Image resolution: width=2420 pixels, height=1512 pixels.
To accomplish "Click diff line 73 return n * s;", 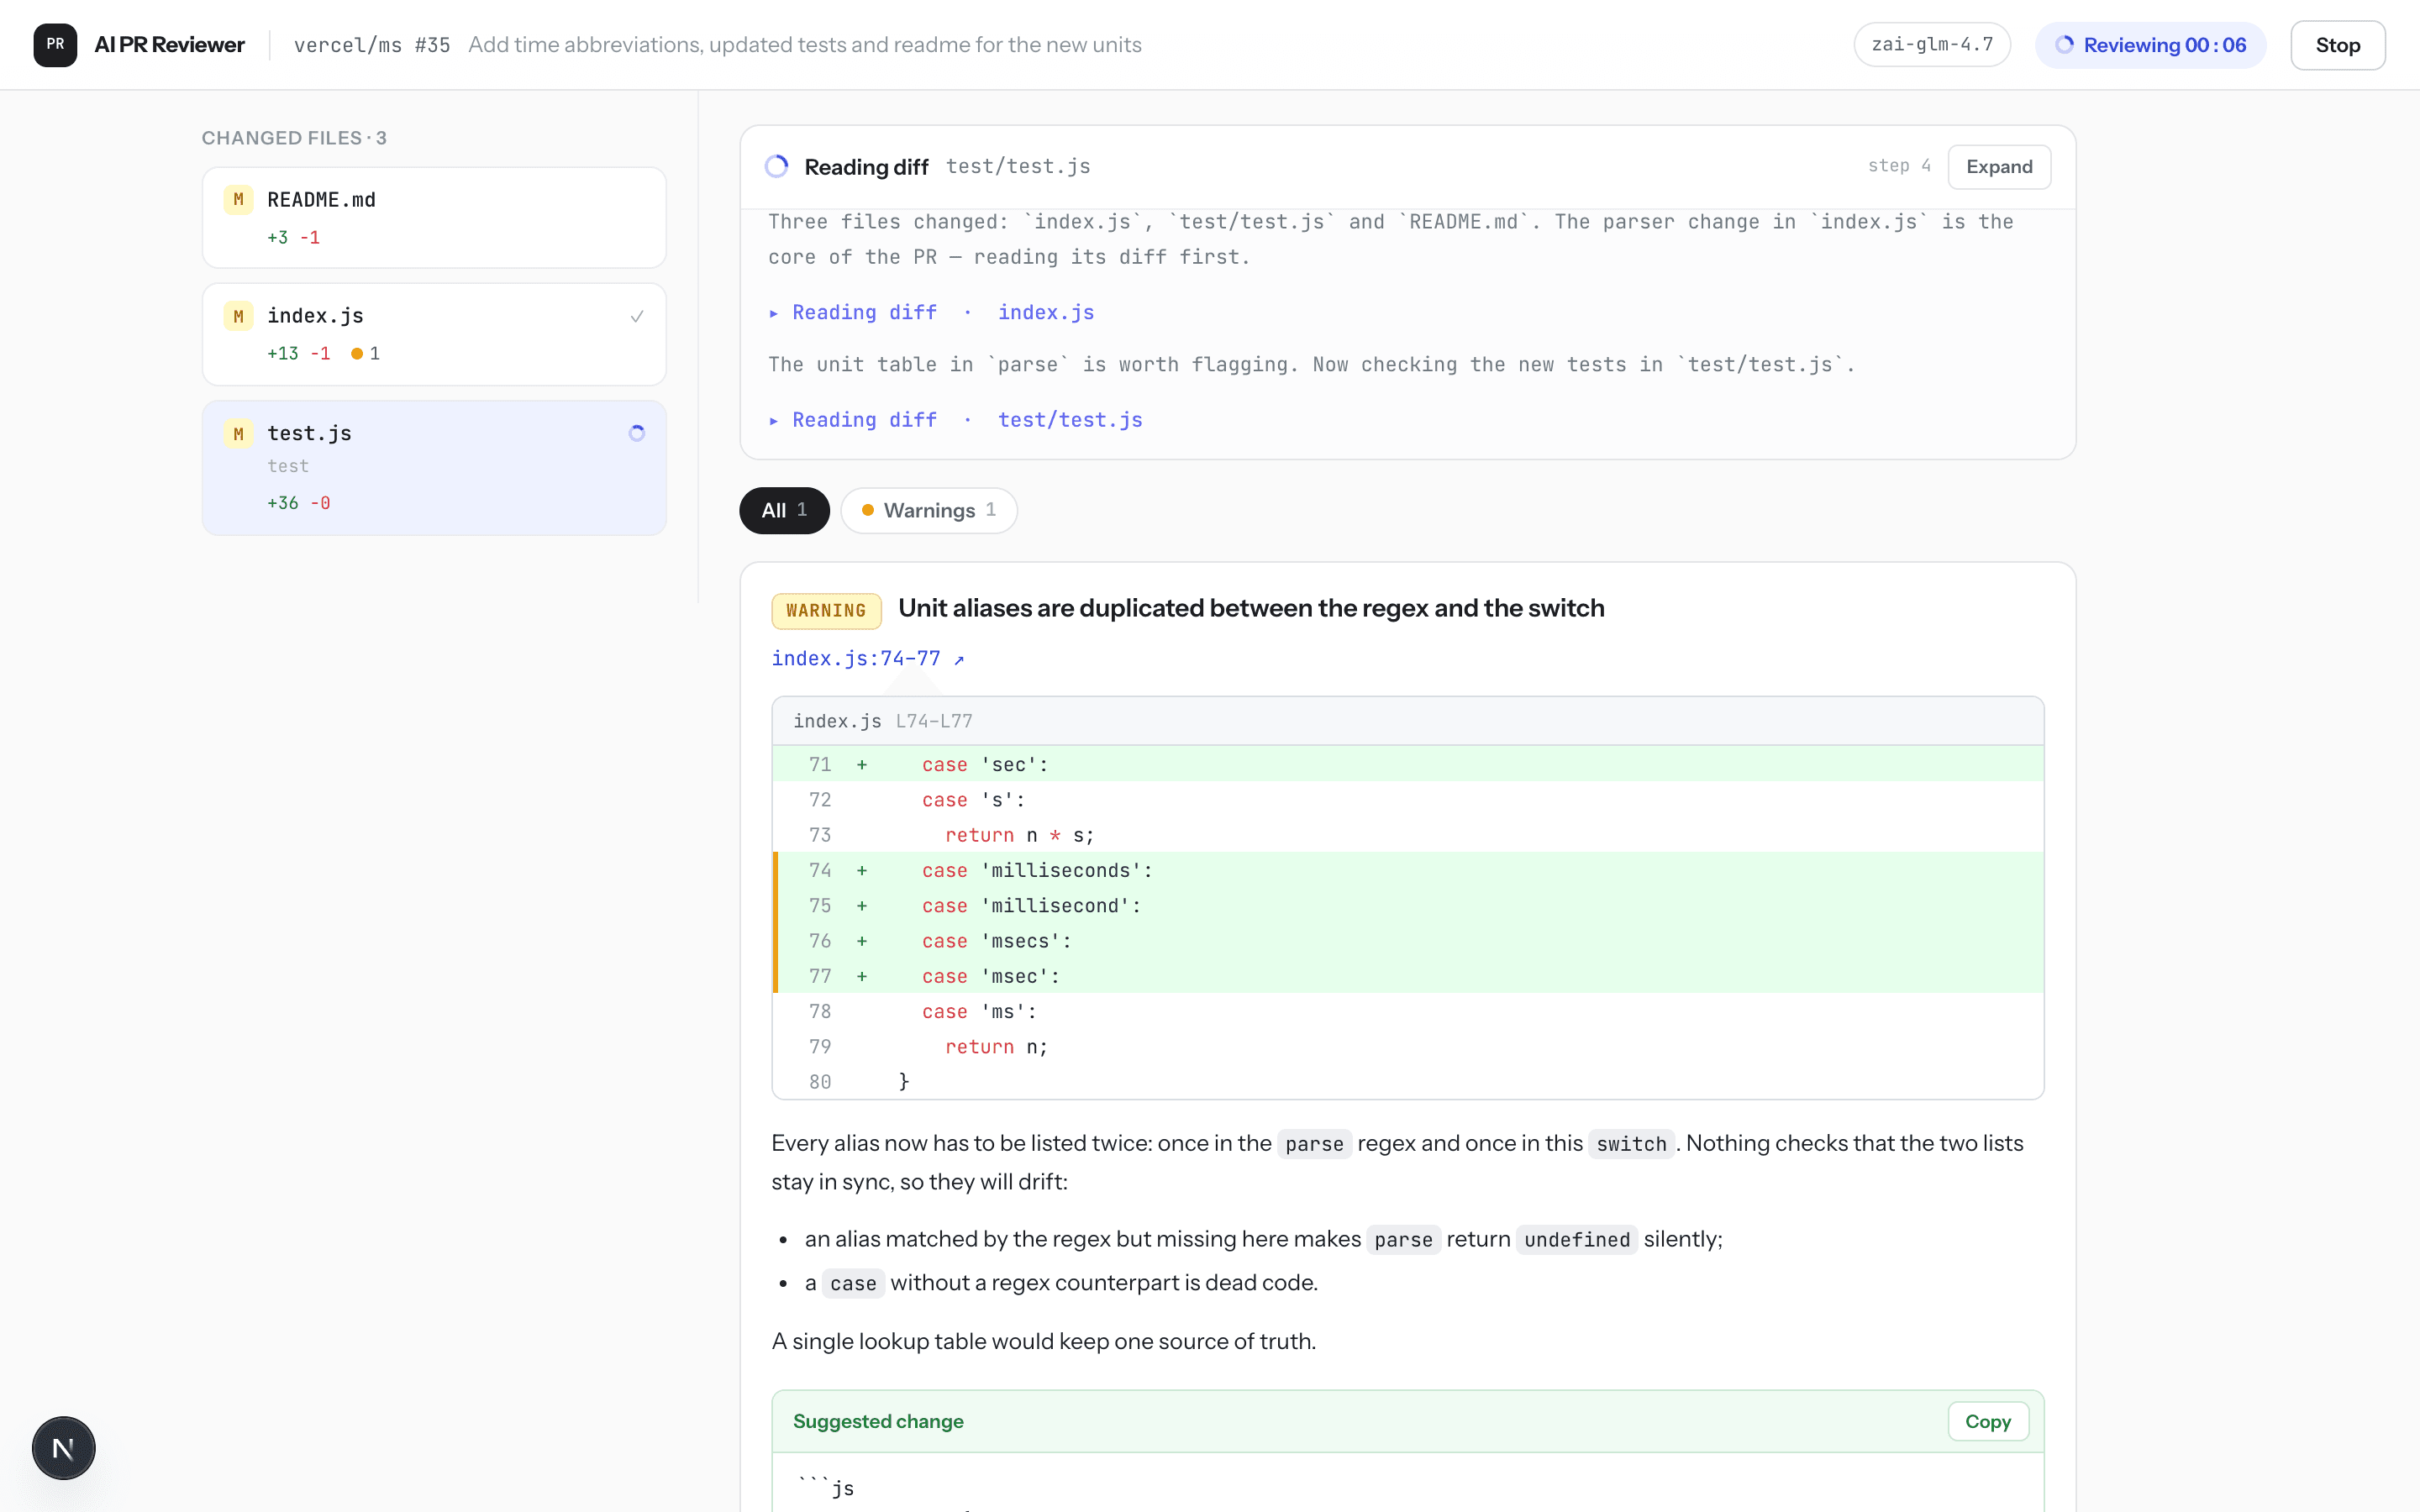I will coord(1408,835).
